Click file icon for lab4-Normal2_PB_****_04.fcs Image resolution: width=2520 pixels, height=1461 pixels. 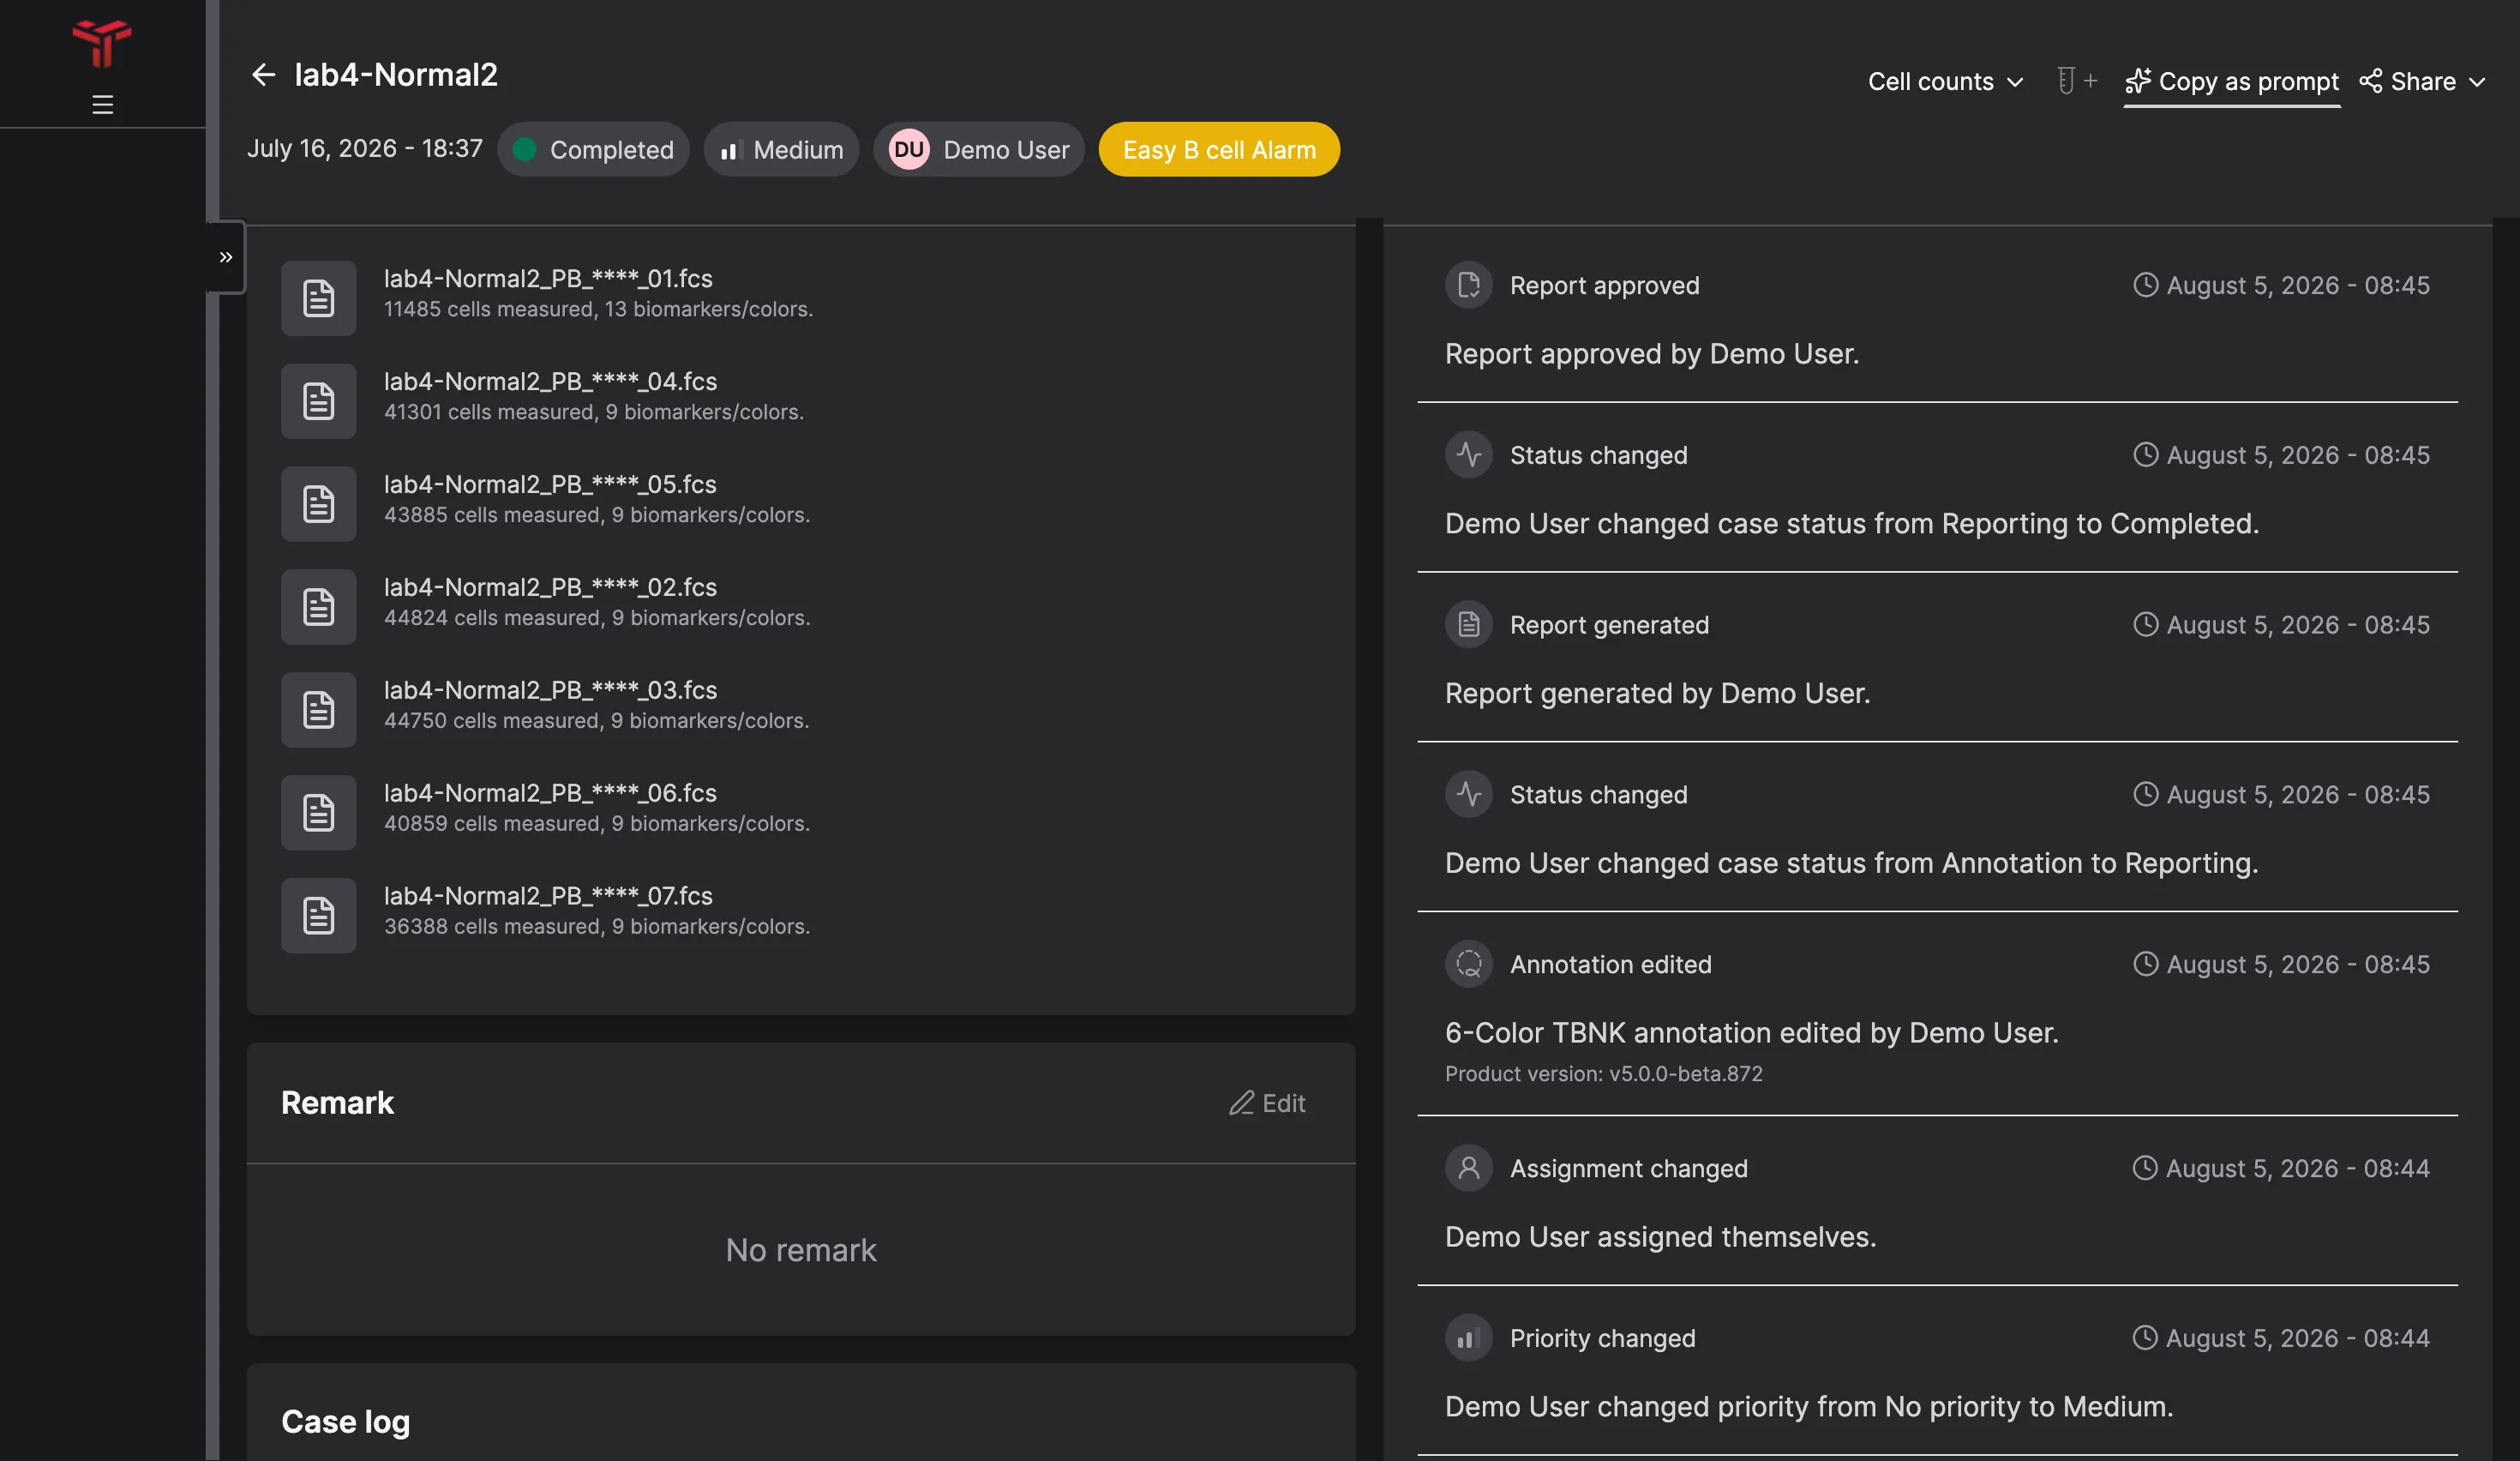(318, 401)
